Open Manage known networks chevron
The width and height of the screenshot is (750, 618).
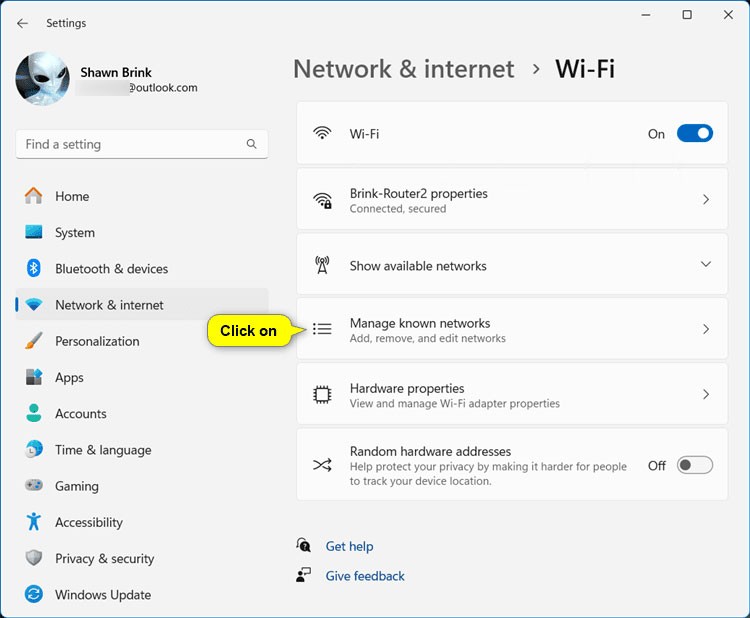pyautogui.click(x=706, y=329)
